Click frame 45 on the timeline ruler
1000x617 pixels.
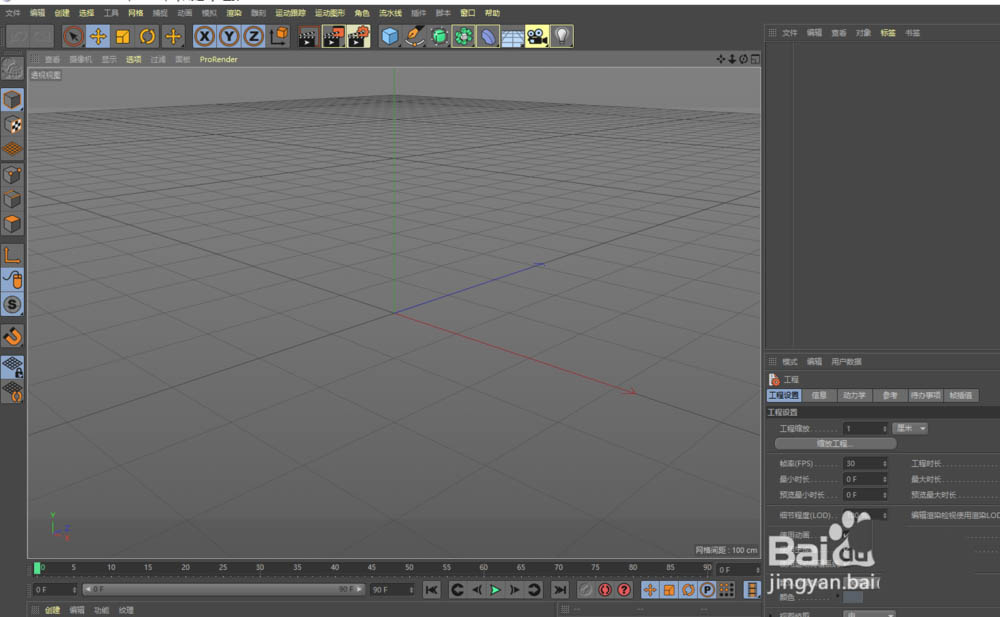coord(372,568)
